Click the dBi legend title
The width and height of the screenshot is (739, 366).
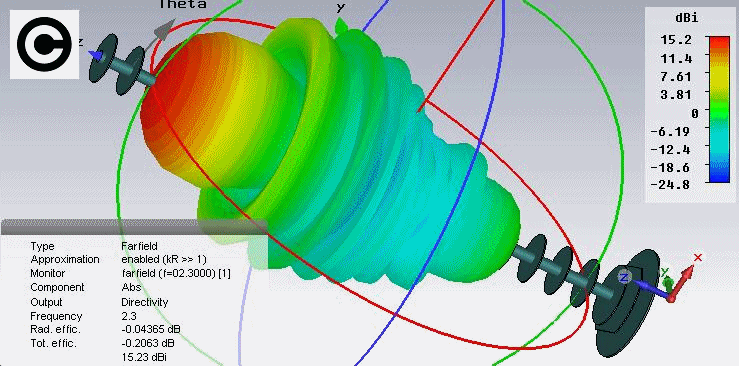(x=686, y=18)
